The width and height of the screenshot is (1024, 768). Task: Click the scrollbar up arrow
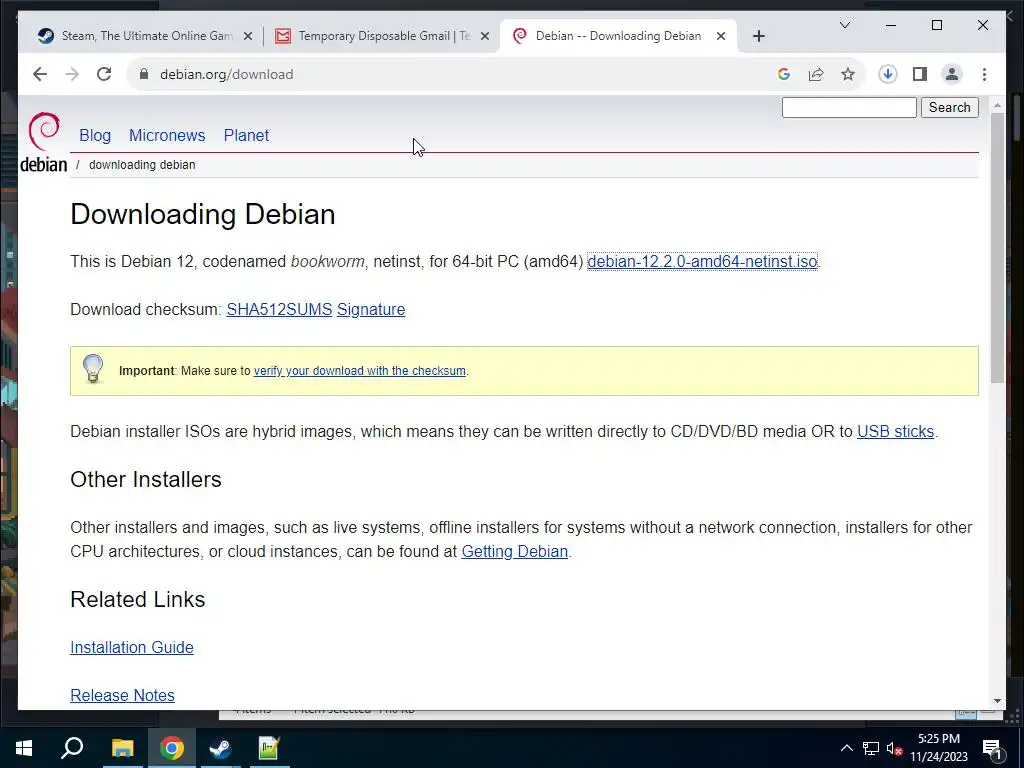click(x=997, y=104)
